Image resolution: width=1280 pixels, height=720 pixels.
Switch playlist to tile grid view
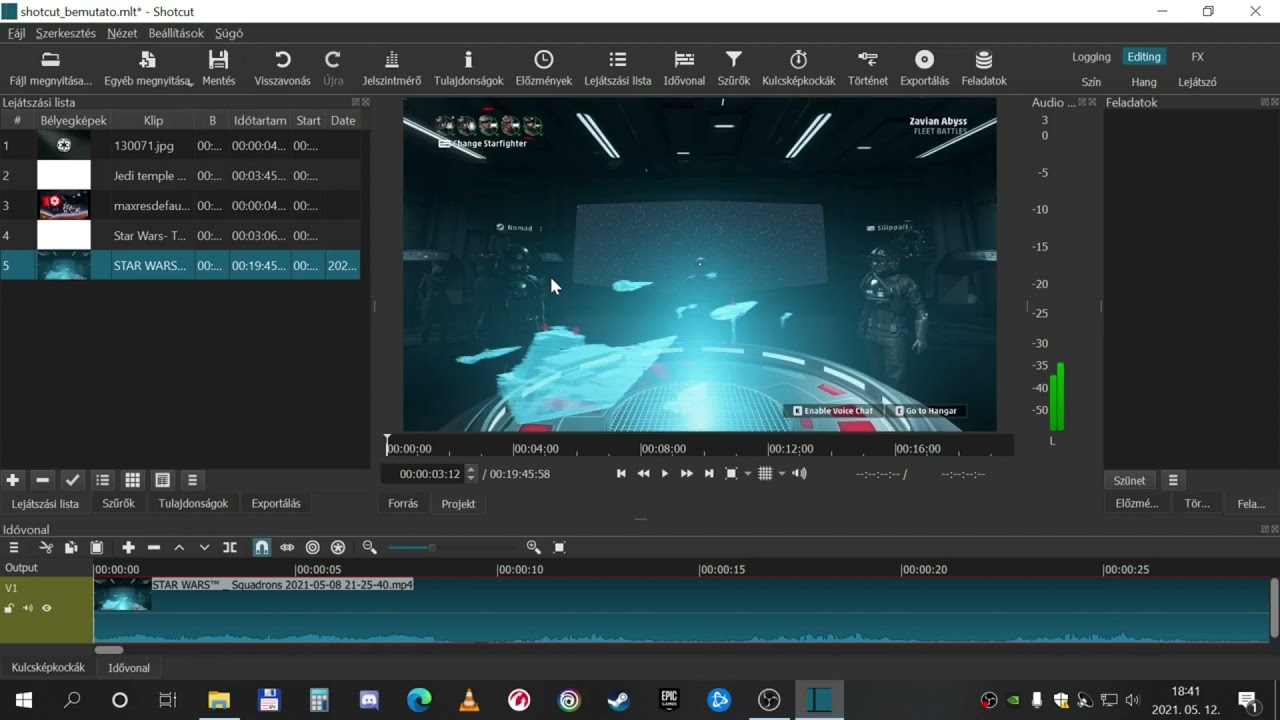[x=132, y=480]
